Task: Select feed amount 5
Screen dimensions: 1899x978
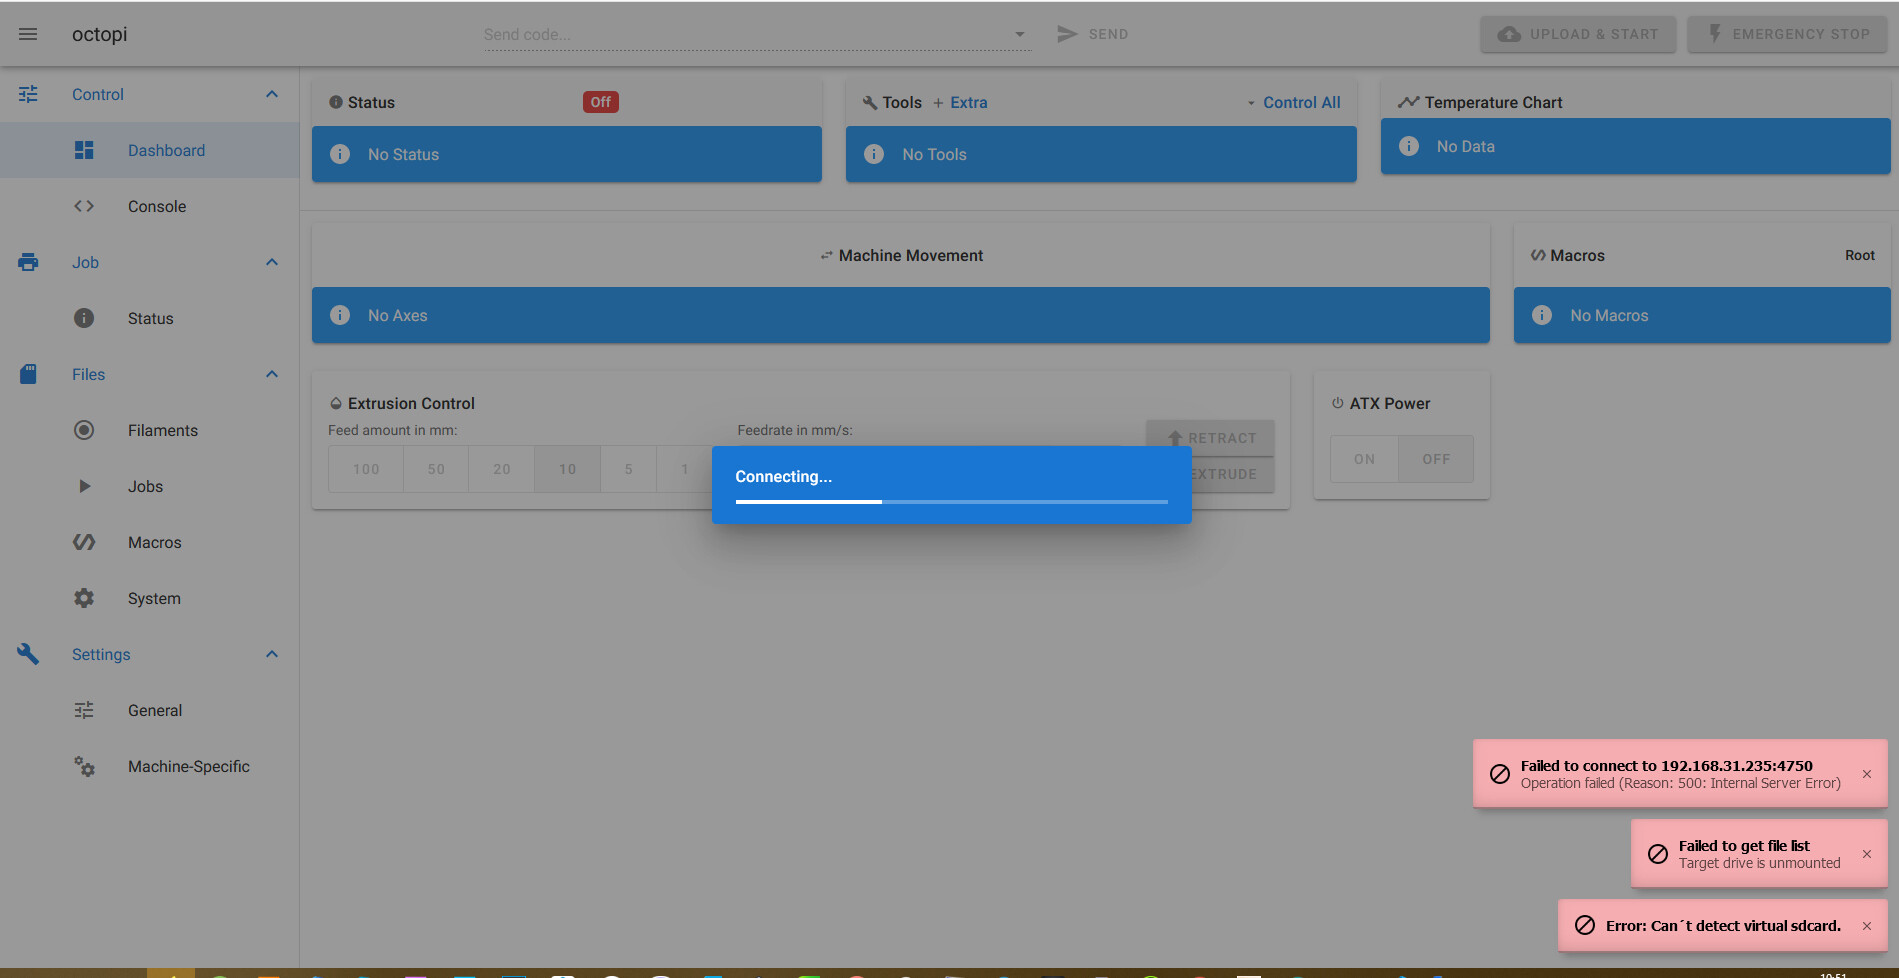Action: tap(628, 469)
